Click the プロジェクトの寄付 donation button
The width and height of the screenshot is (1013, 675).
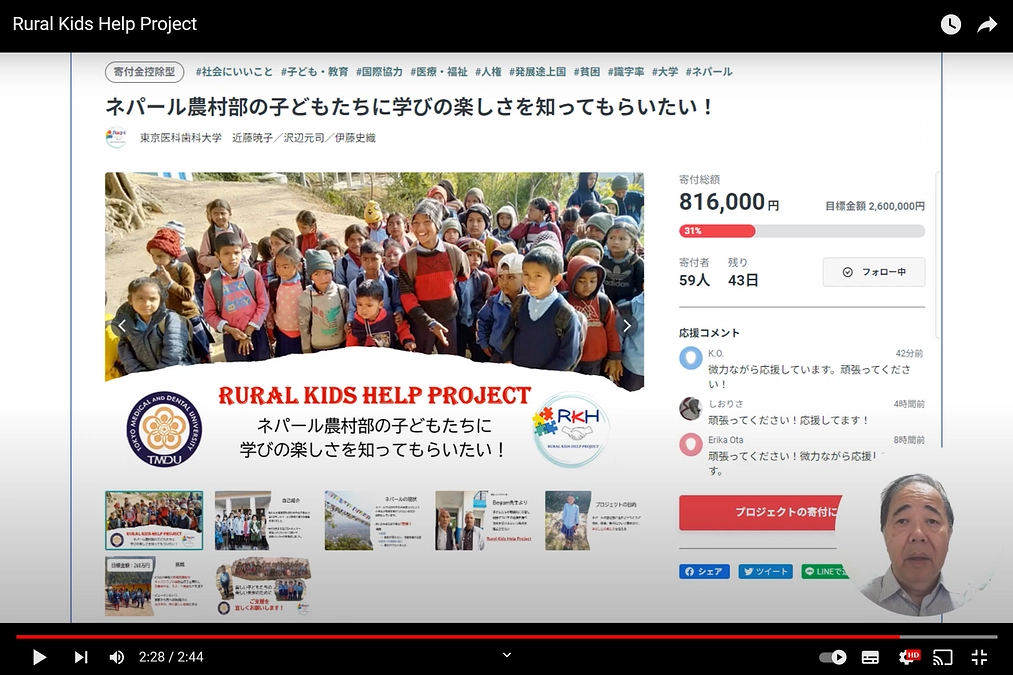pyautogui.click(x=760, y=511)
